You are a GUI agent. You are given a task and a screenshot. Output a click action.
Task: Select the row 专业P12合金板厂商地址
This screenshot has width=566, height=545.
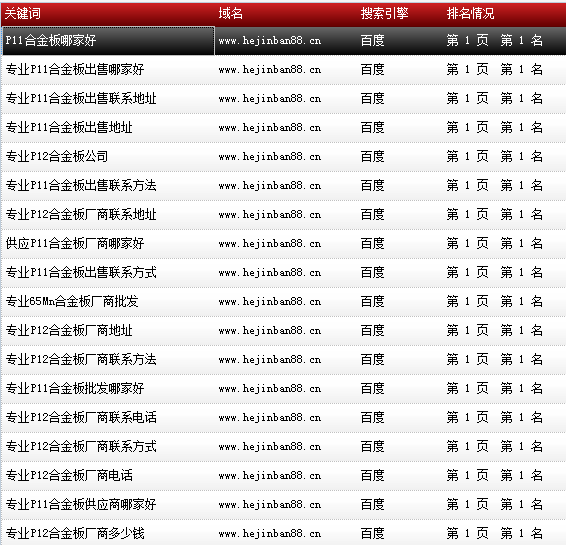click(x=284, y=331)
